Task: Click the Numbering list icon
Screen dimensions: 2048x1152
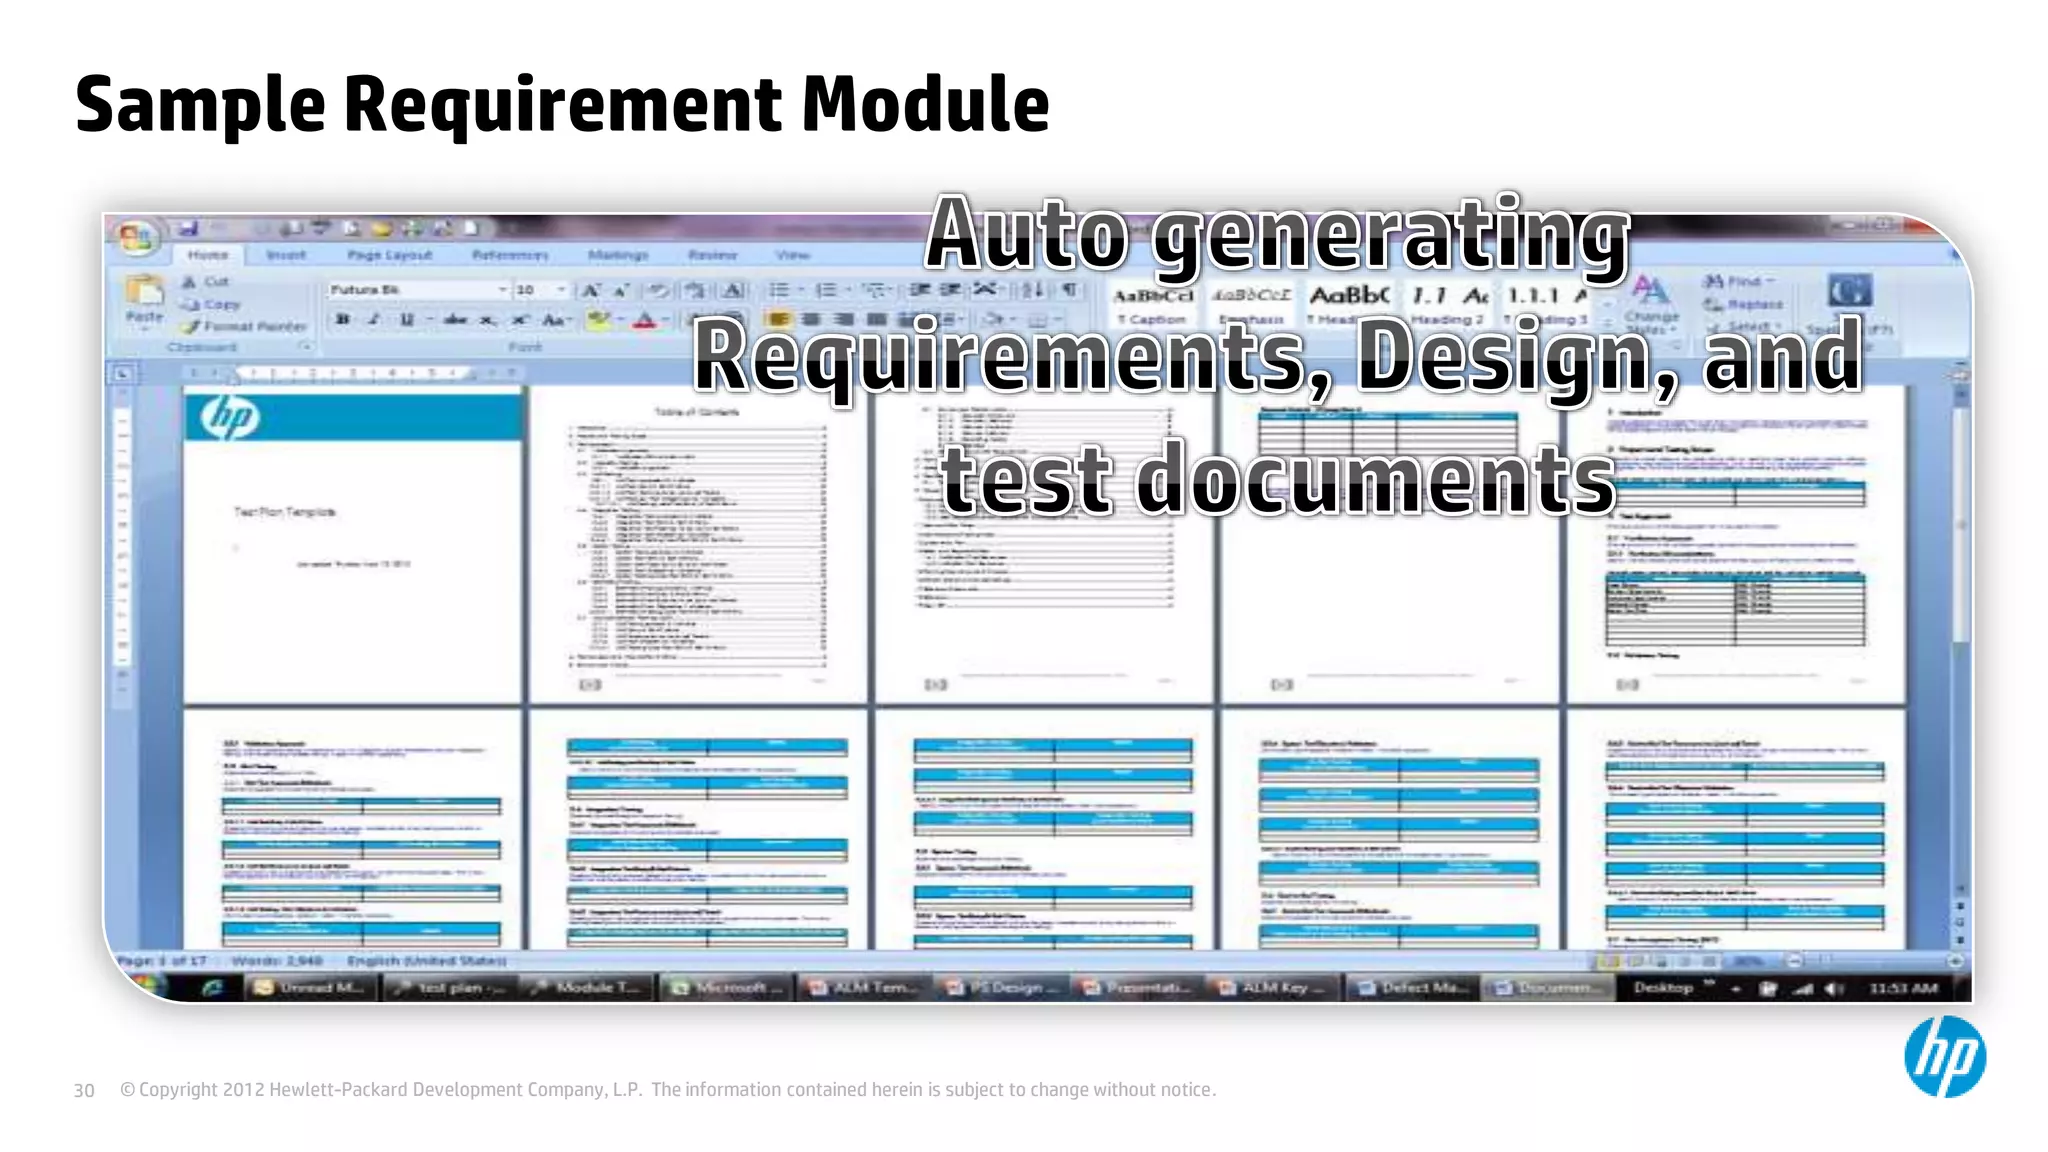Action: 826,290
